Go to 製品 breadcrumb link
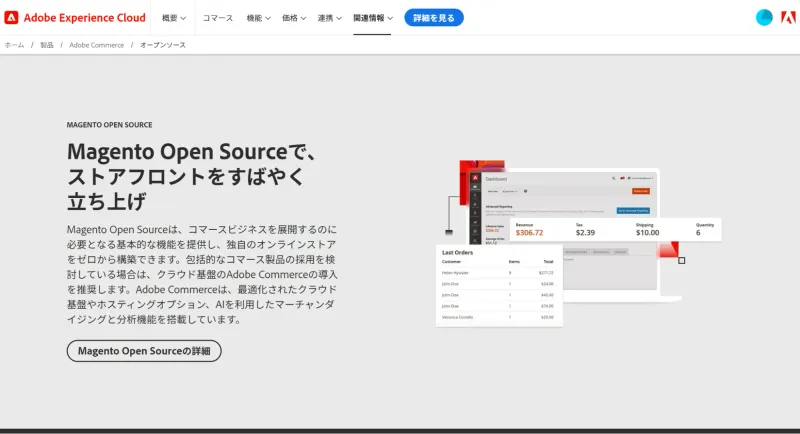This screenshot has height=434, width=800. [x=47, y=45]
